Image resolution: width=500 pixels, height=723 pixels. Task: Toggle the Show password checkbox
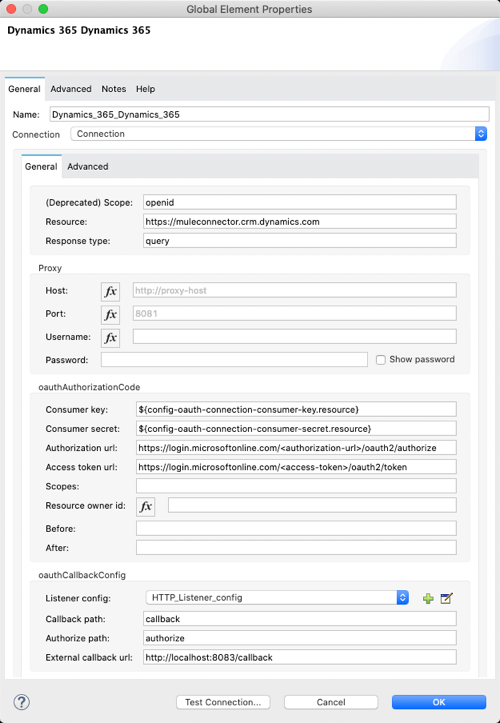tap(381, 360)
